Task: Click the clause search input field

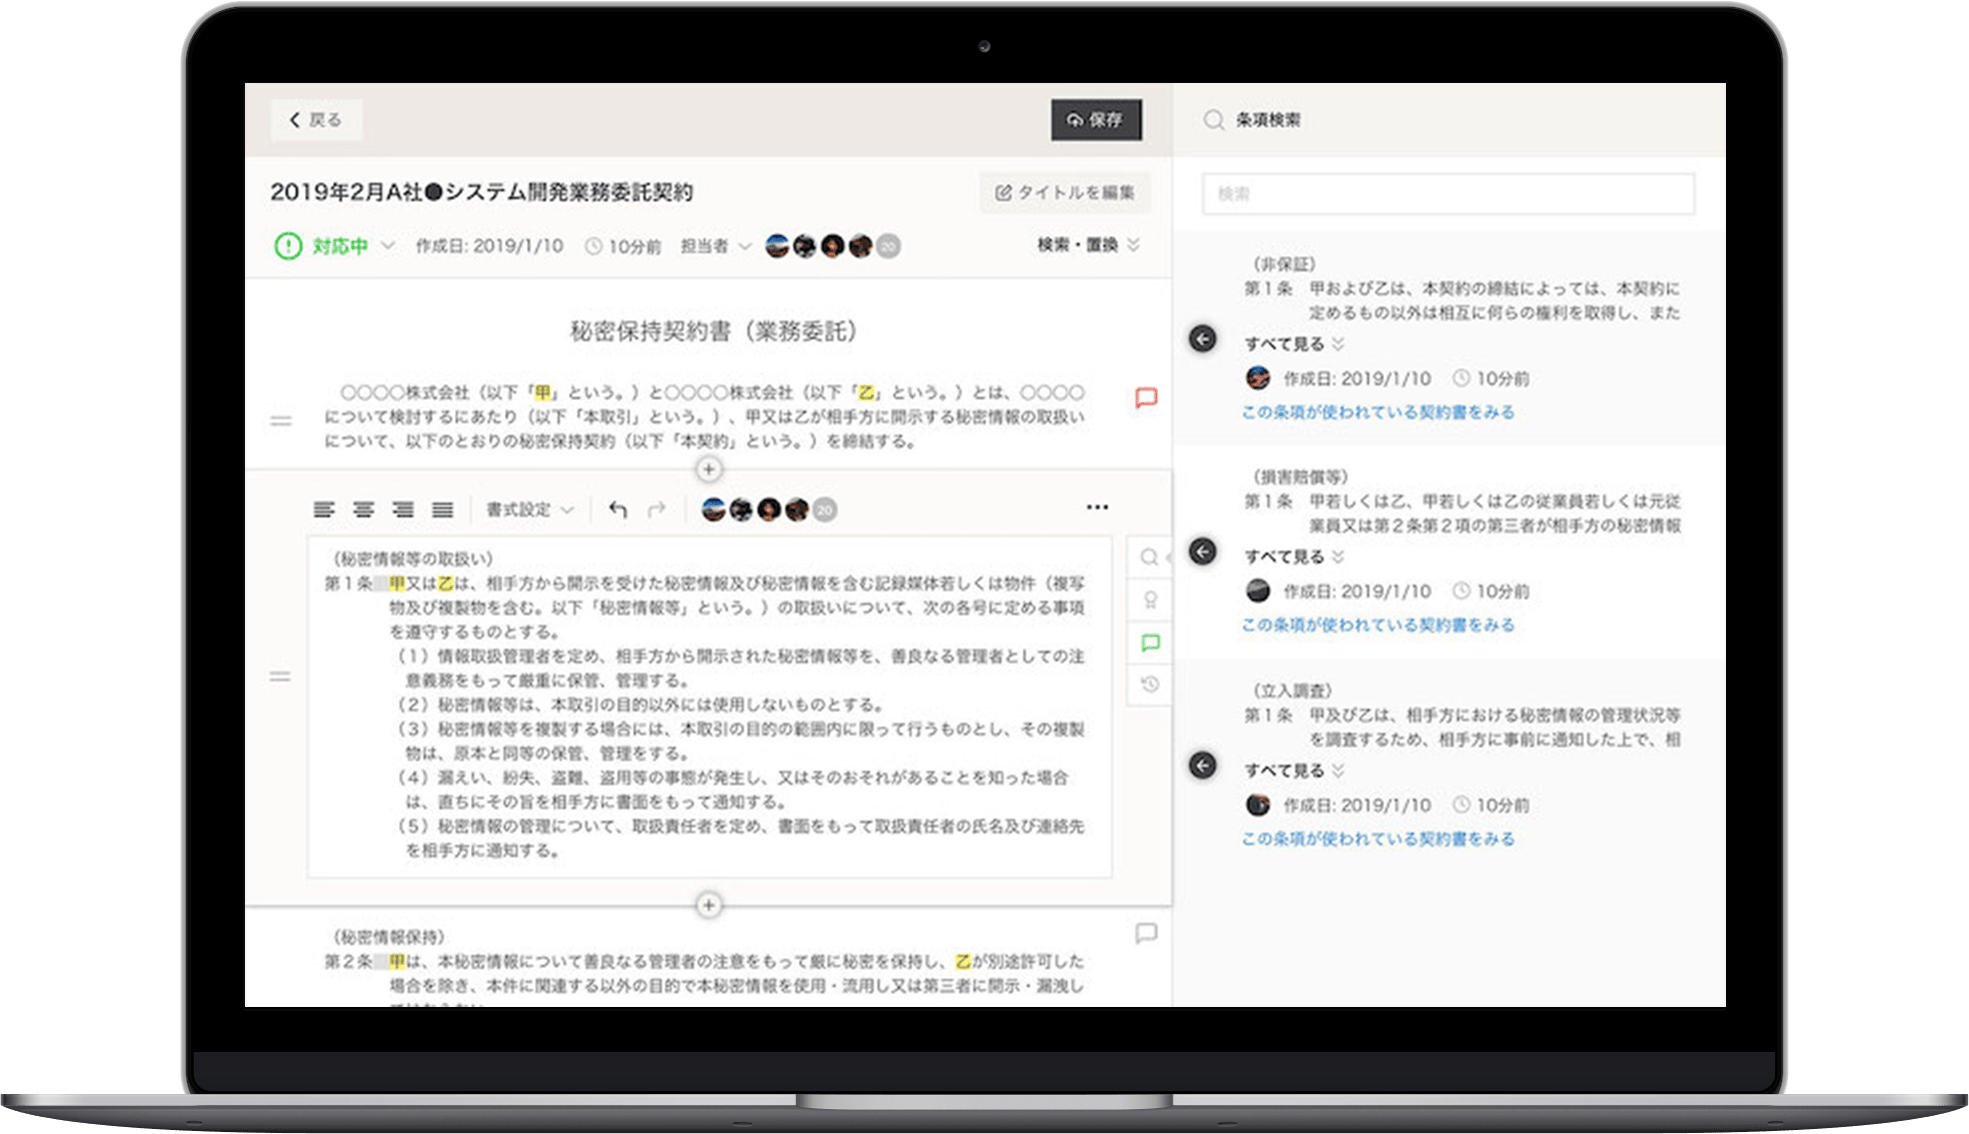Action: click(x=1448, y=194)
